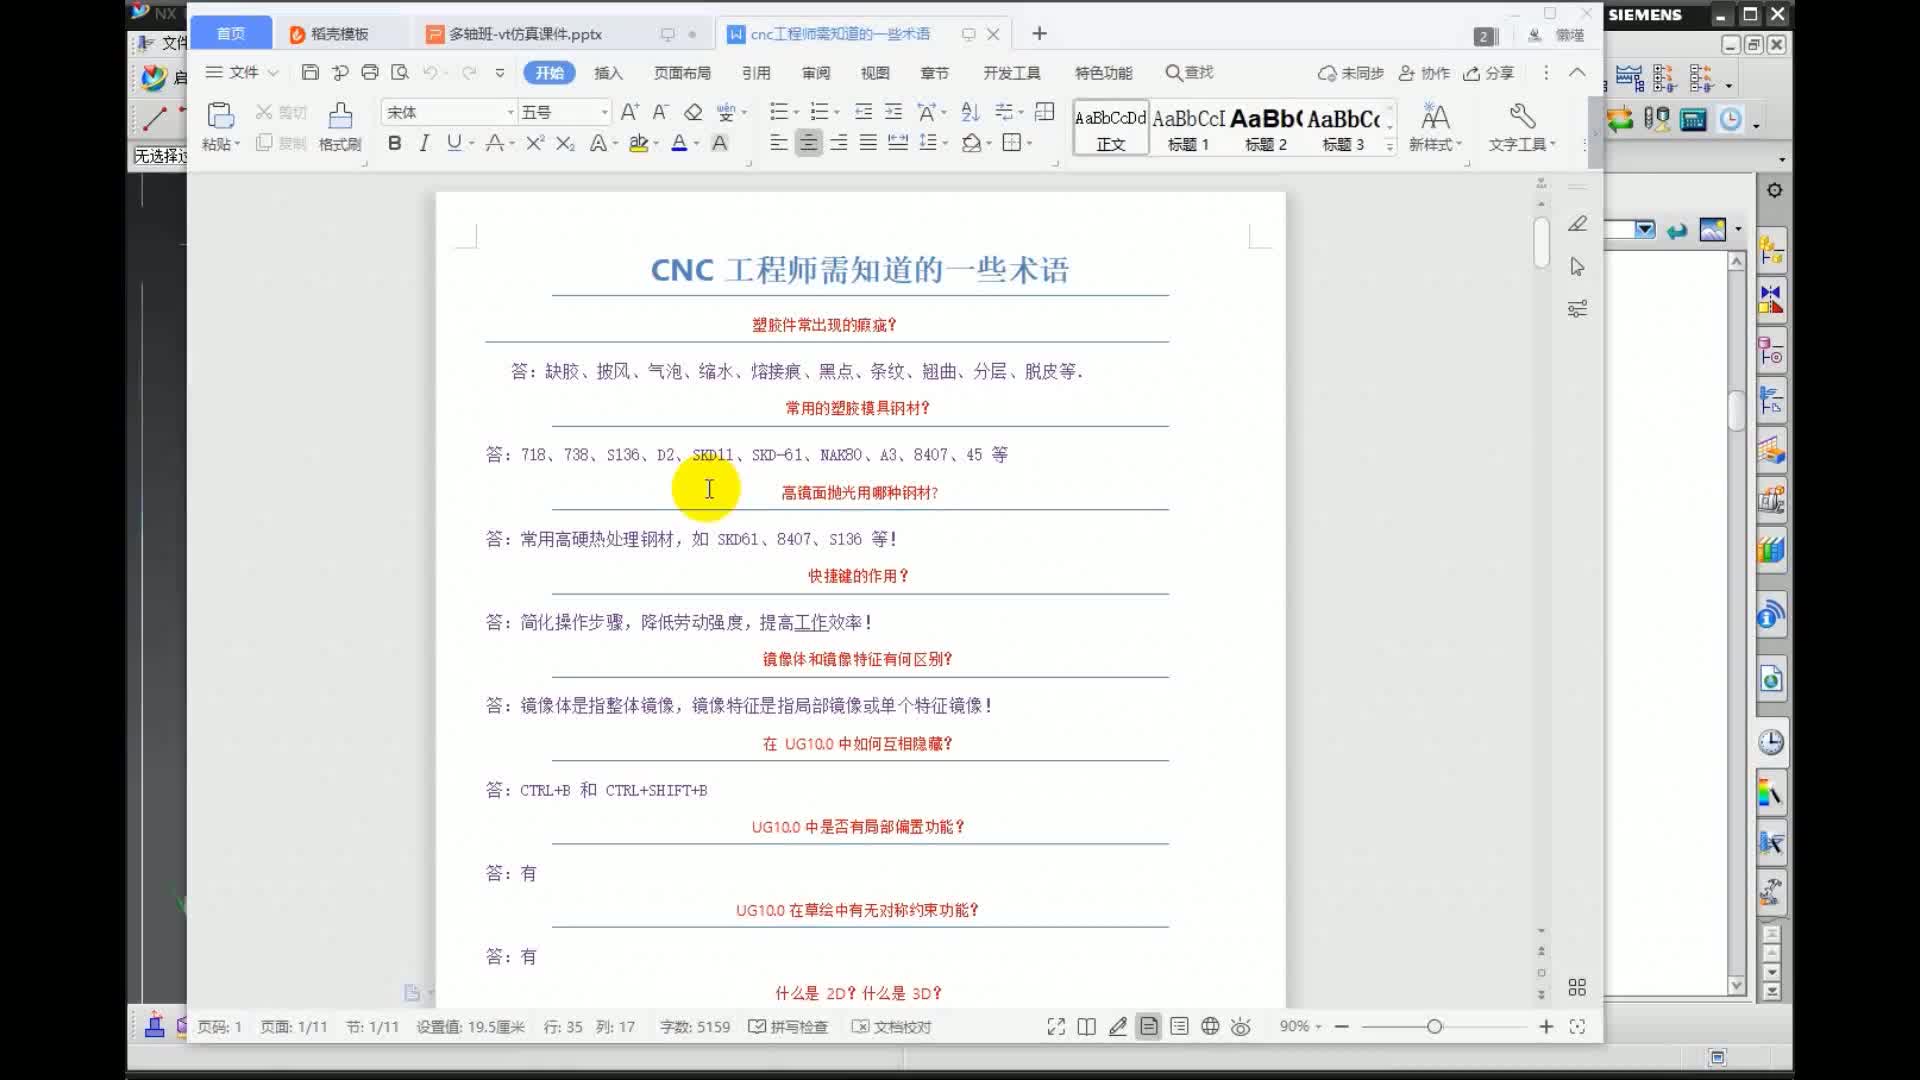Click the italic formatting icon
This screenshot has width=1920, height=1080.
[x=423, y=144]
